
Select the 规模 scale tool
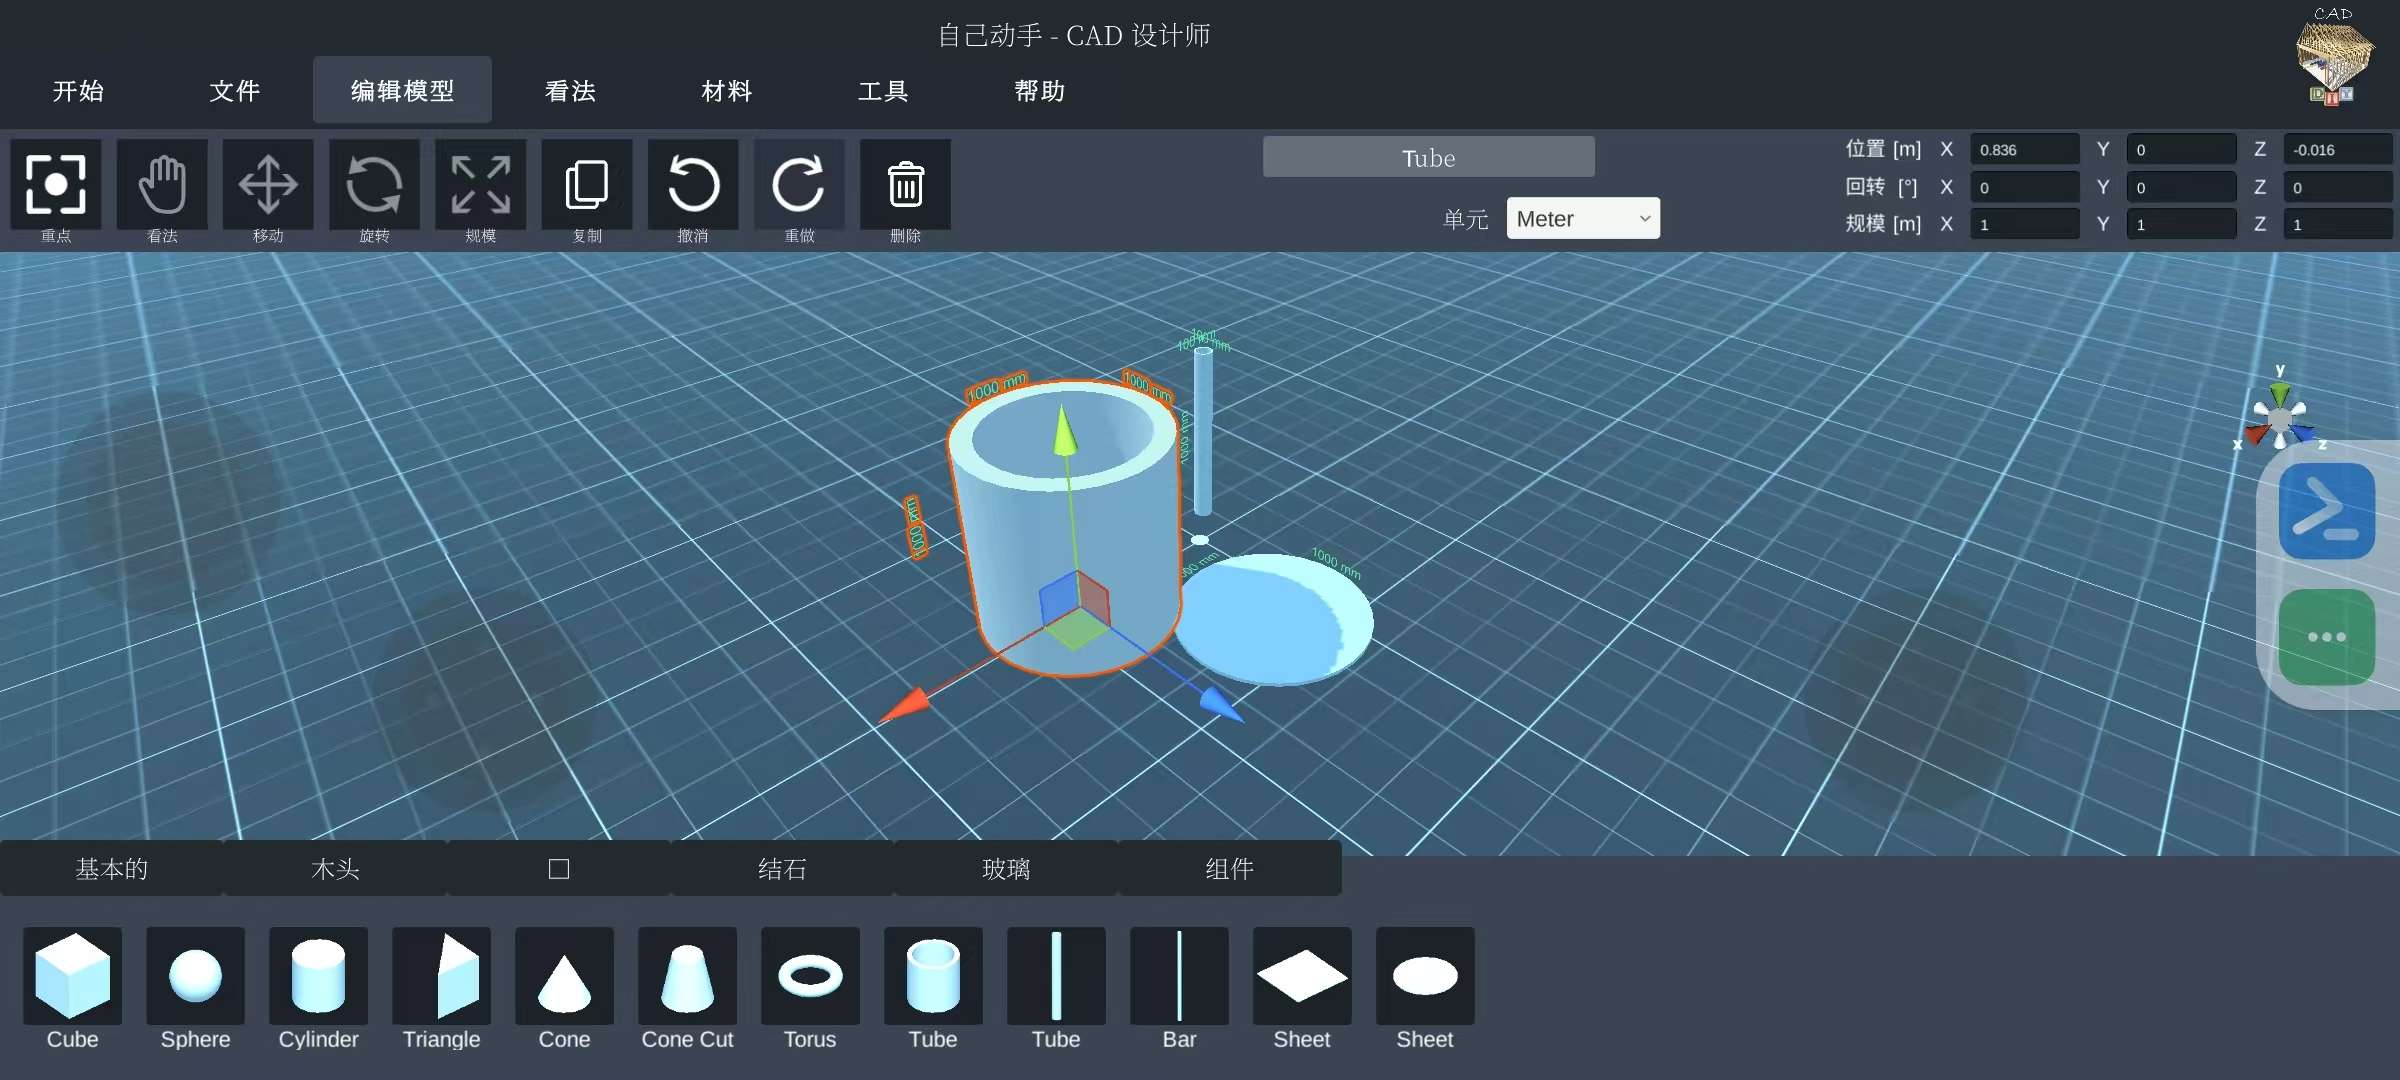(480, 184)
